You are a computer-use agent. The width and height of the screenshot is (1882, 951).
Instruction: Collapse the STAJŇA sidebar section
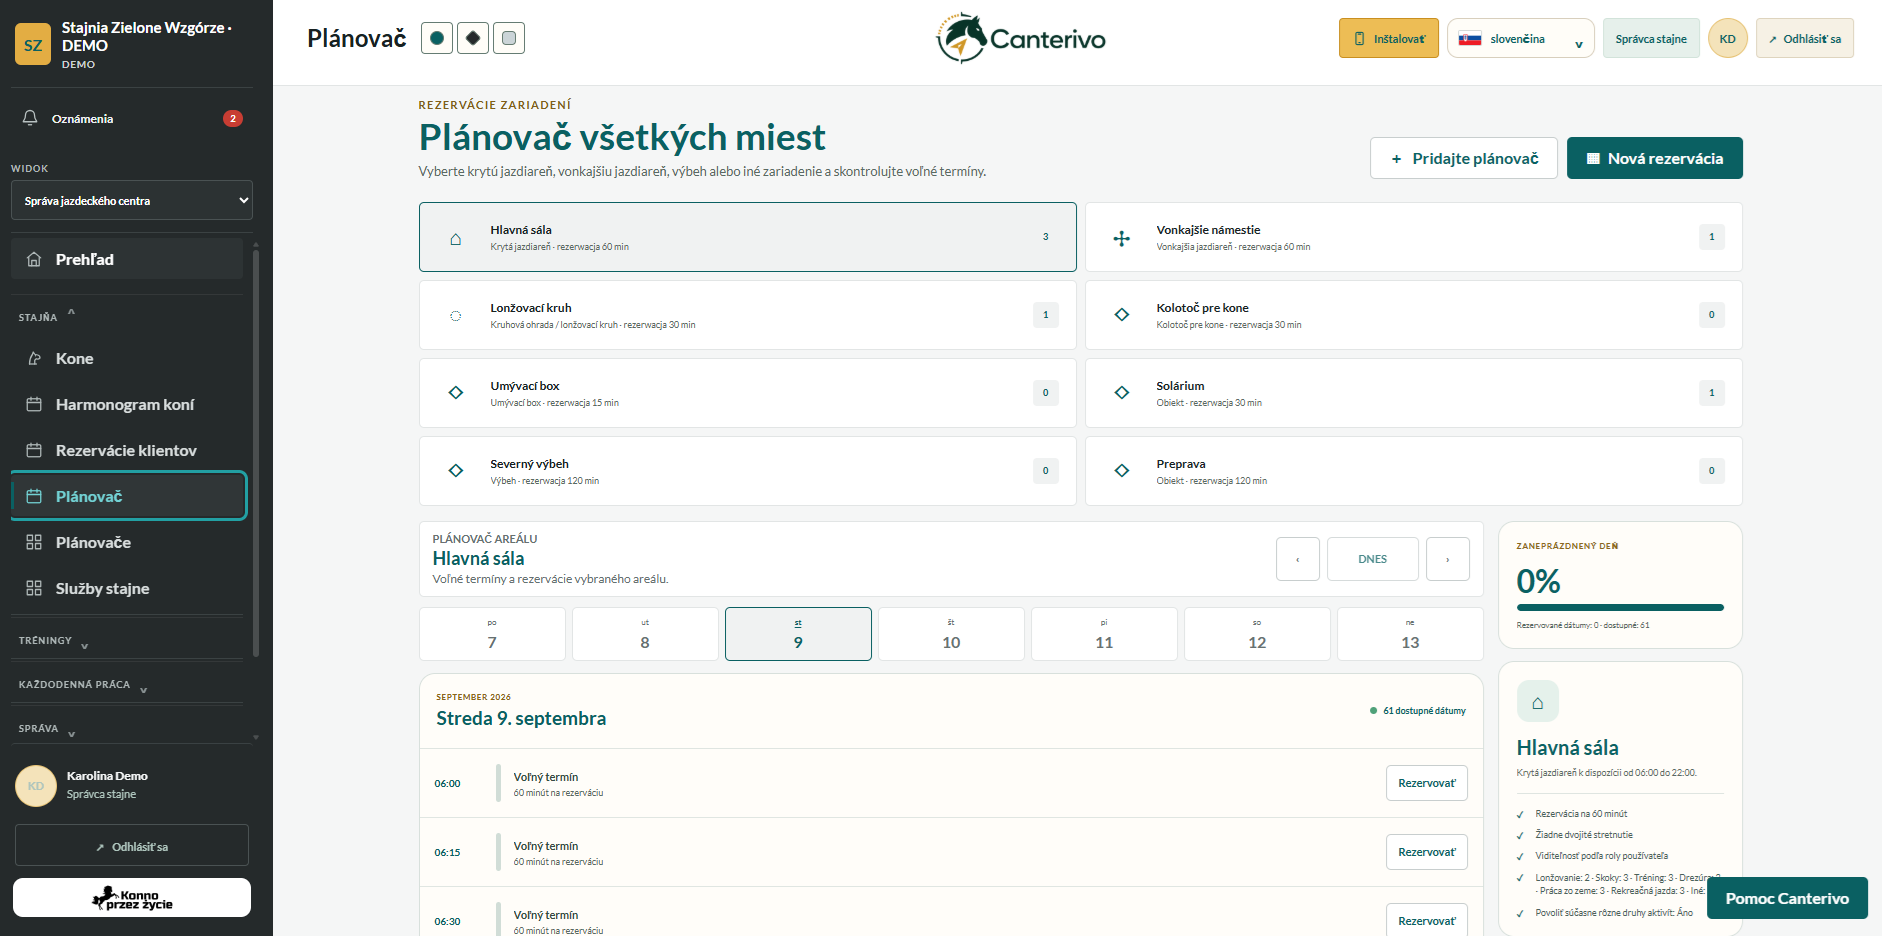tap(47, 316)
